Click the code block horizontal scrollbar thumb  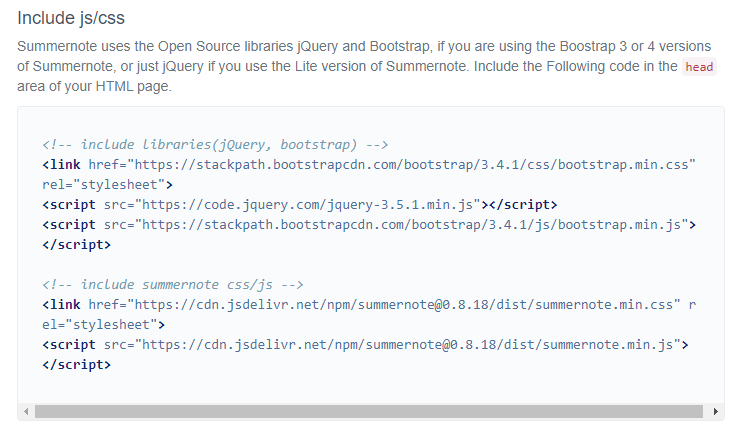(369, 412)
